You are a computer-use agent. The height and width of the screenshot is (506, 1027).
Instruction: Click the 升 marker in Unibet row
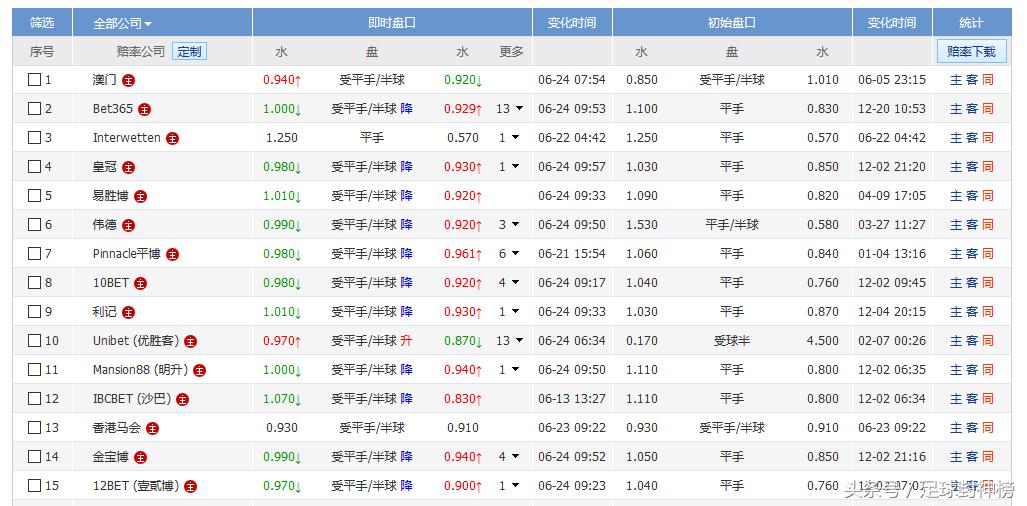tap(406, 340)
